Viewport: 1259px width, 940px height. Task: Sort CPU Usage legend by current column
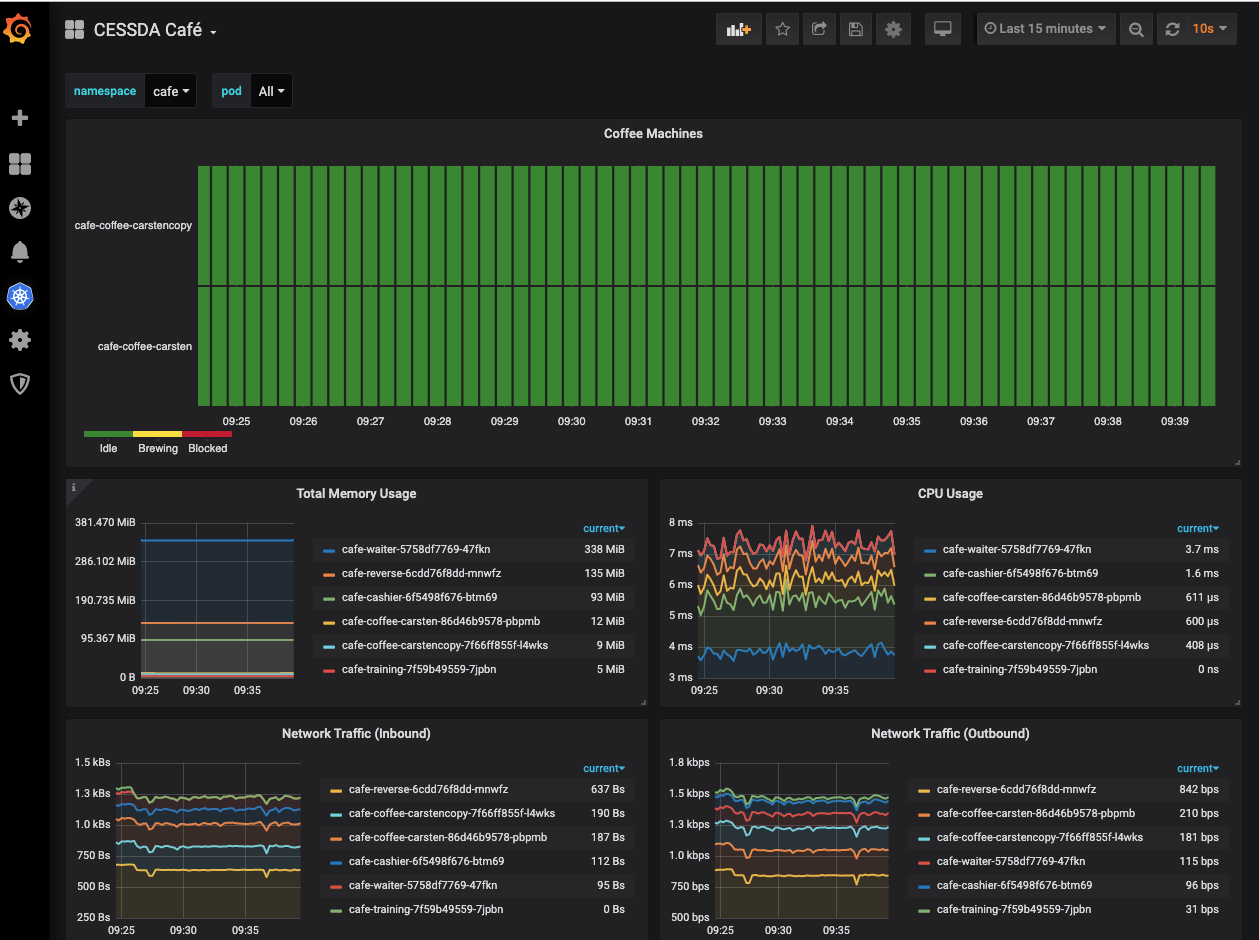pos(1196,528)
